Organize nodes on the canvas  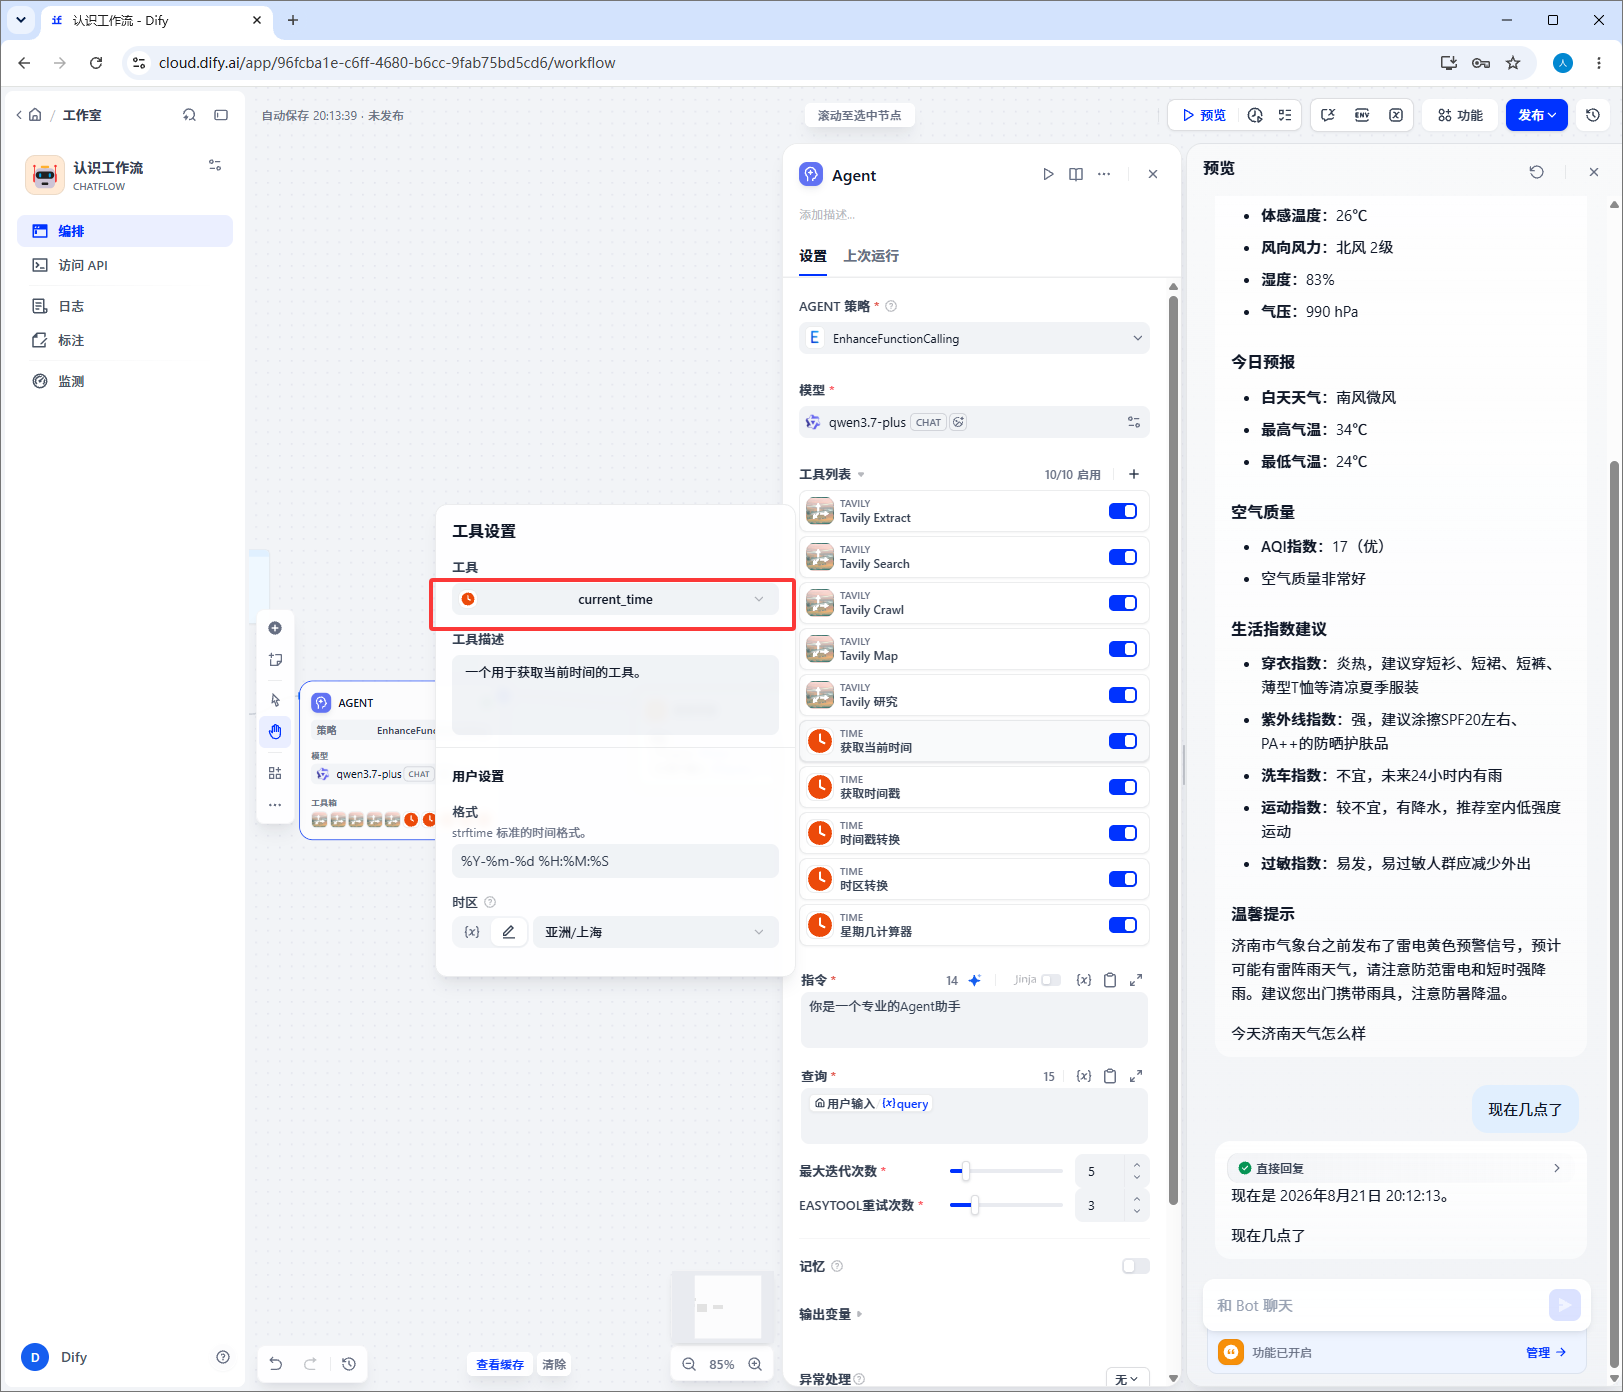[275, 773]
